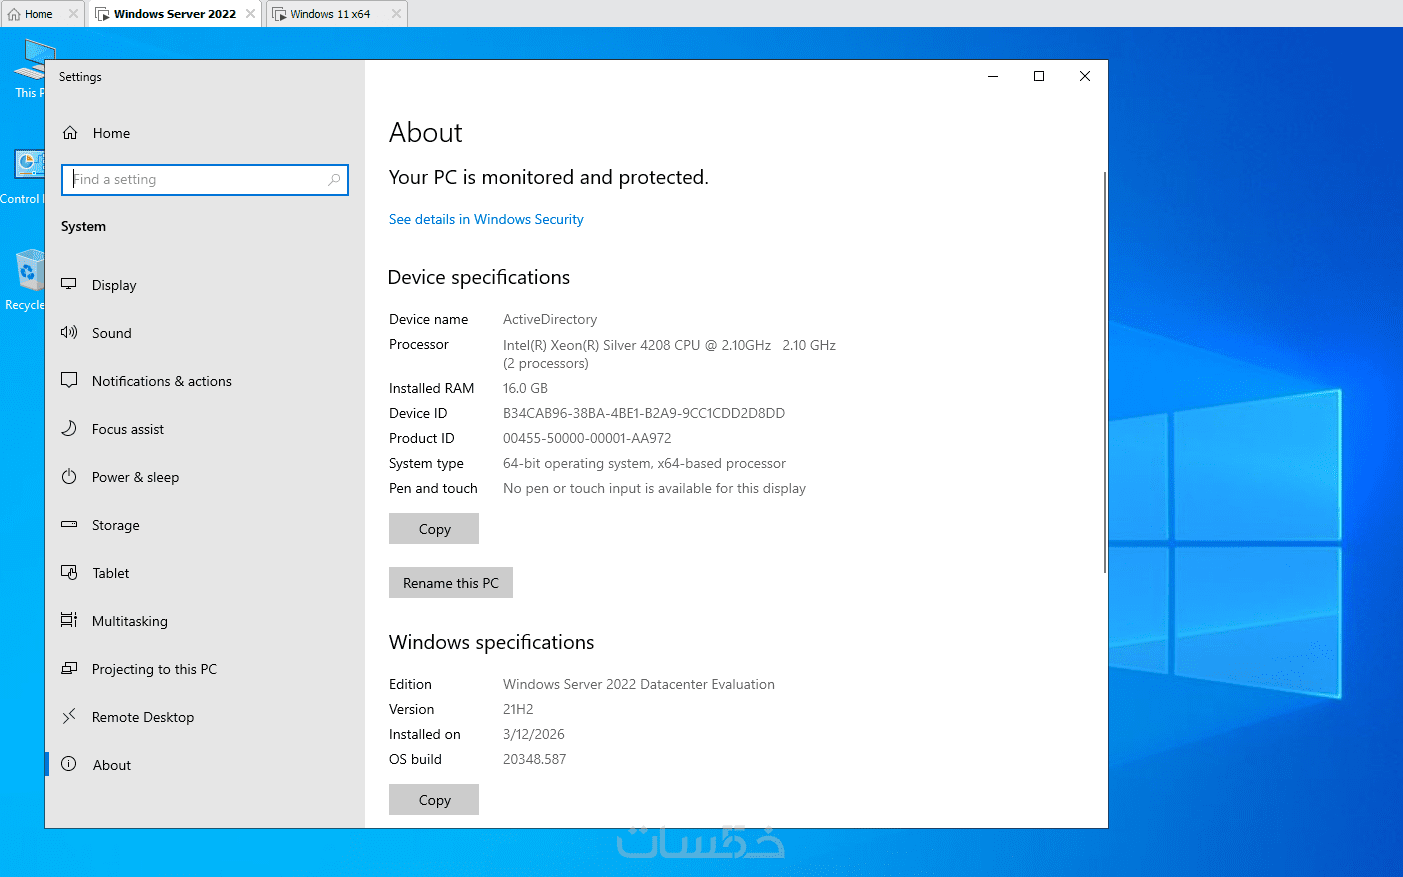This screenshot has width=1403, height=877.
Task: Close the Windows 11 x64 VM tab
Action: (396, 14)
